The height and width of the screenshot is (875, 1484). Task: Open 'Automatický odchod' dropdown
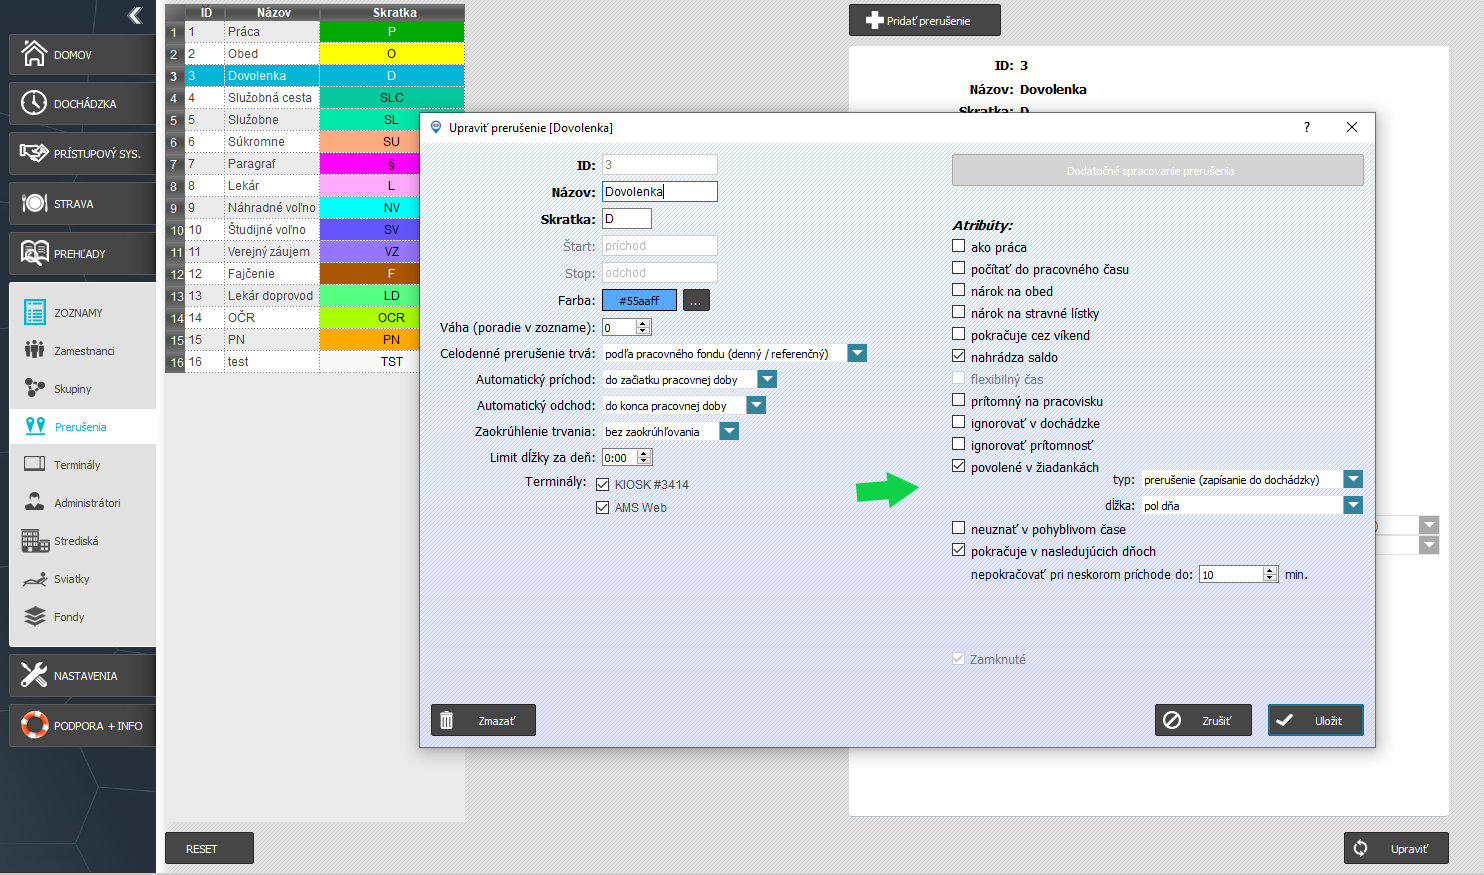[756, 405]
